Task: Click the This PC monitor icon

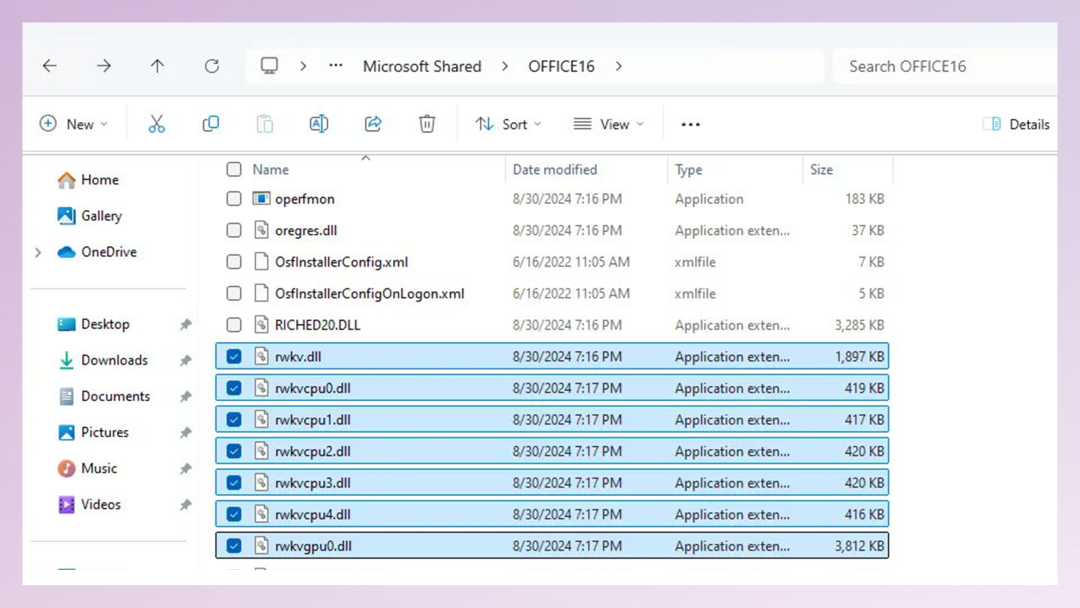Action: point(269,66)
